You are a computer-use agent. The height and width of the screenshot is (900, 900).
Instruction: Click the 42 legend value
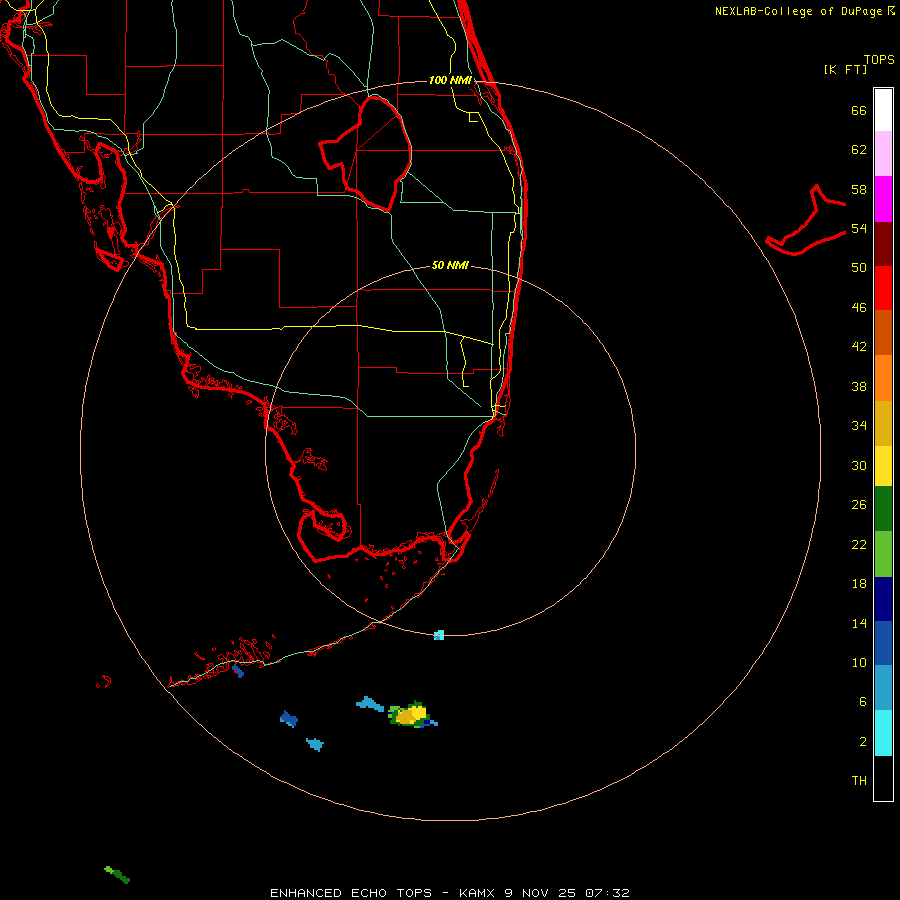(x=859, y=347)
